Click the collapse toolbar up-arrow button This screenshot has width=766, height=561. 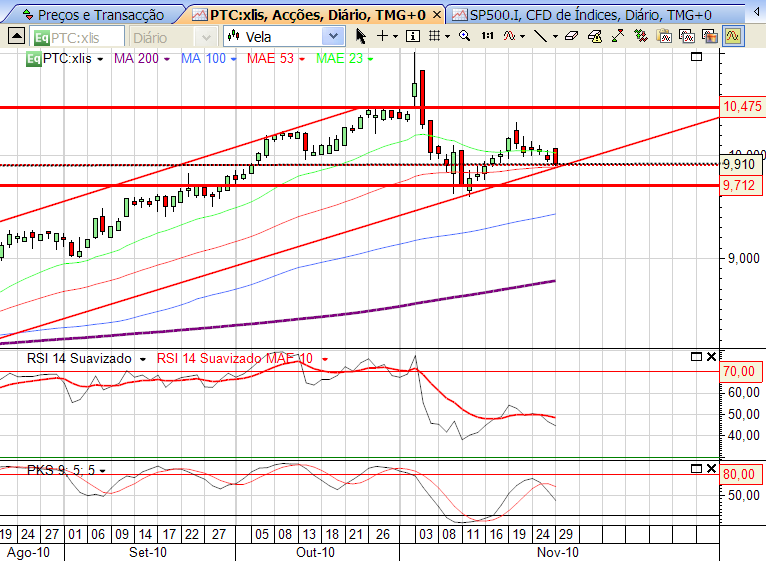[x=16, y=36]
